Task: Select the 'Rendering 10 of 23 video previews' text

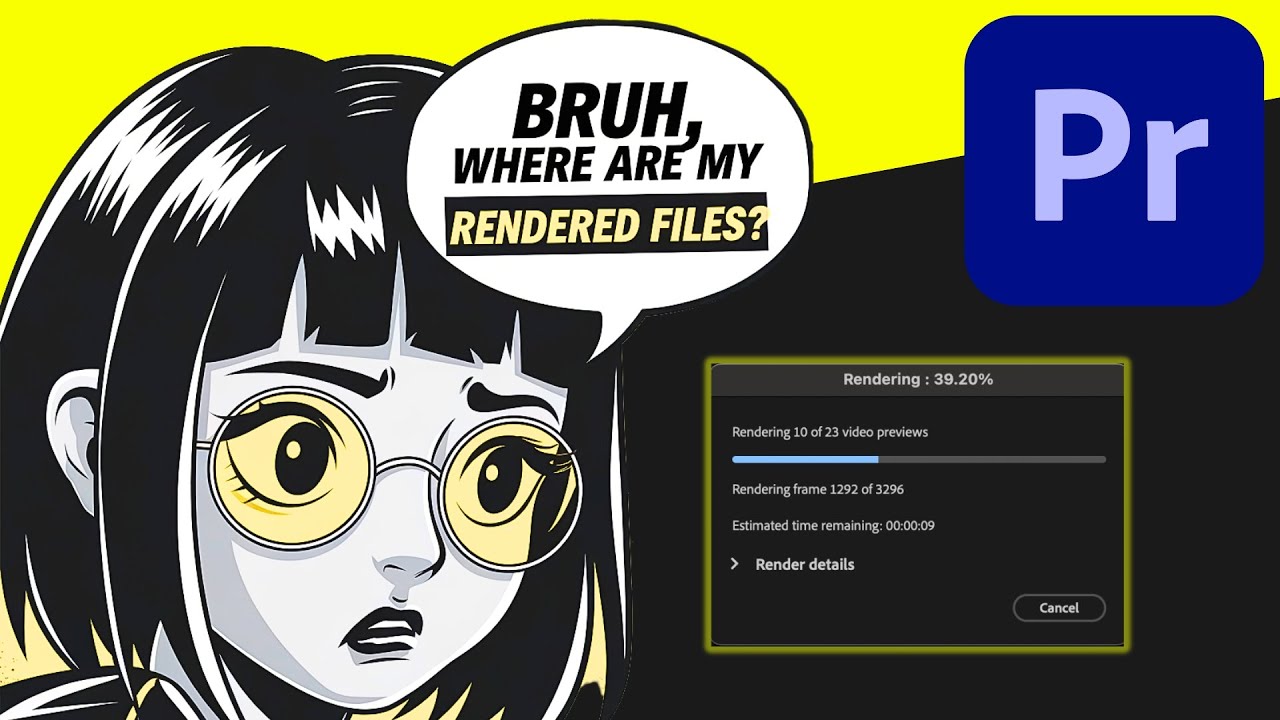Action: [830, 432]
